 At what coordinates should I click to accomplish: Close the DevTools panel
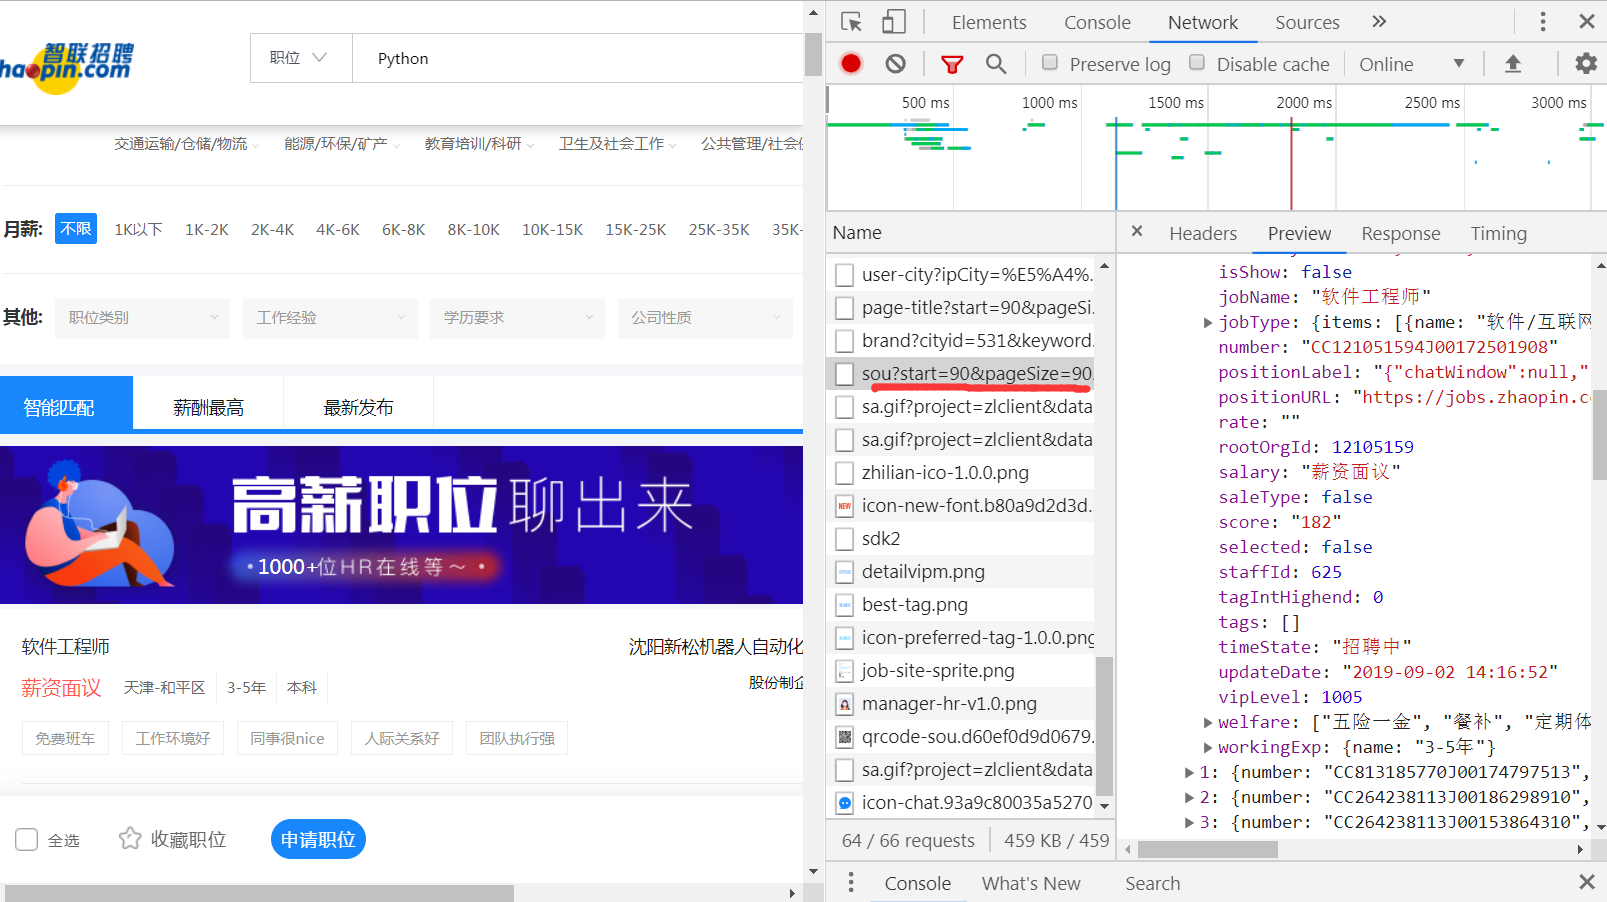click(x=1587, y=22)
